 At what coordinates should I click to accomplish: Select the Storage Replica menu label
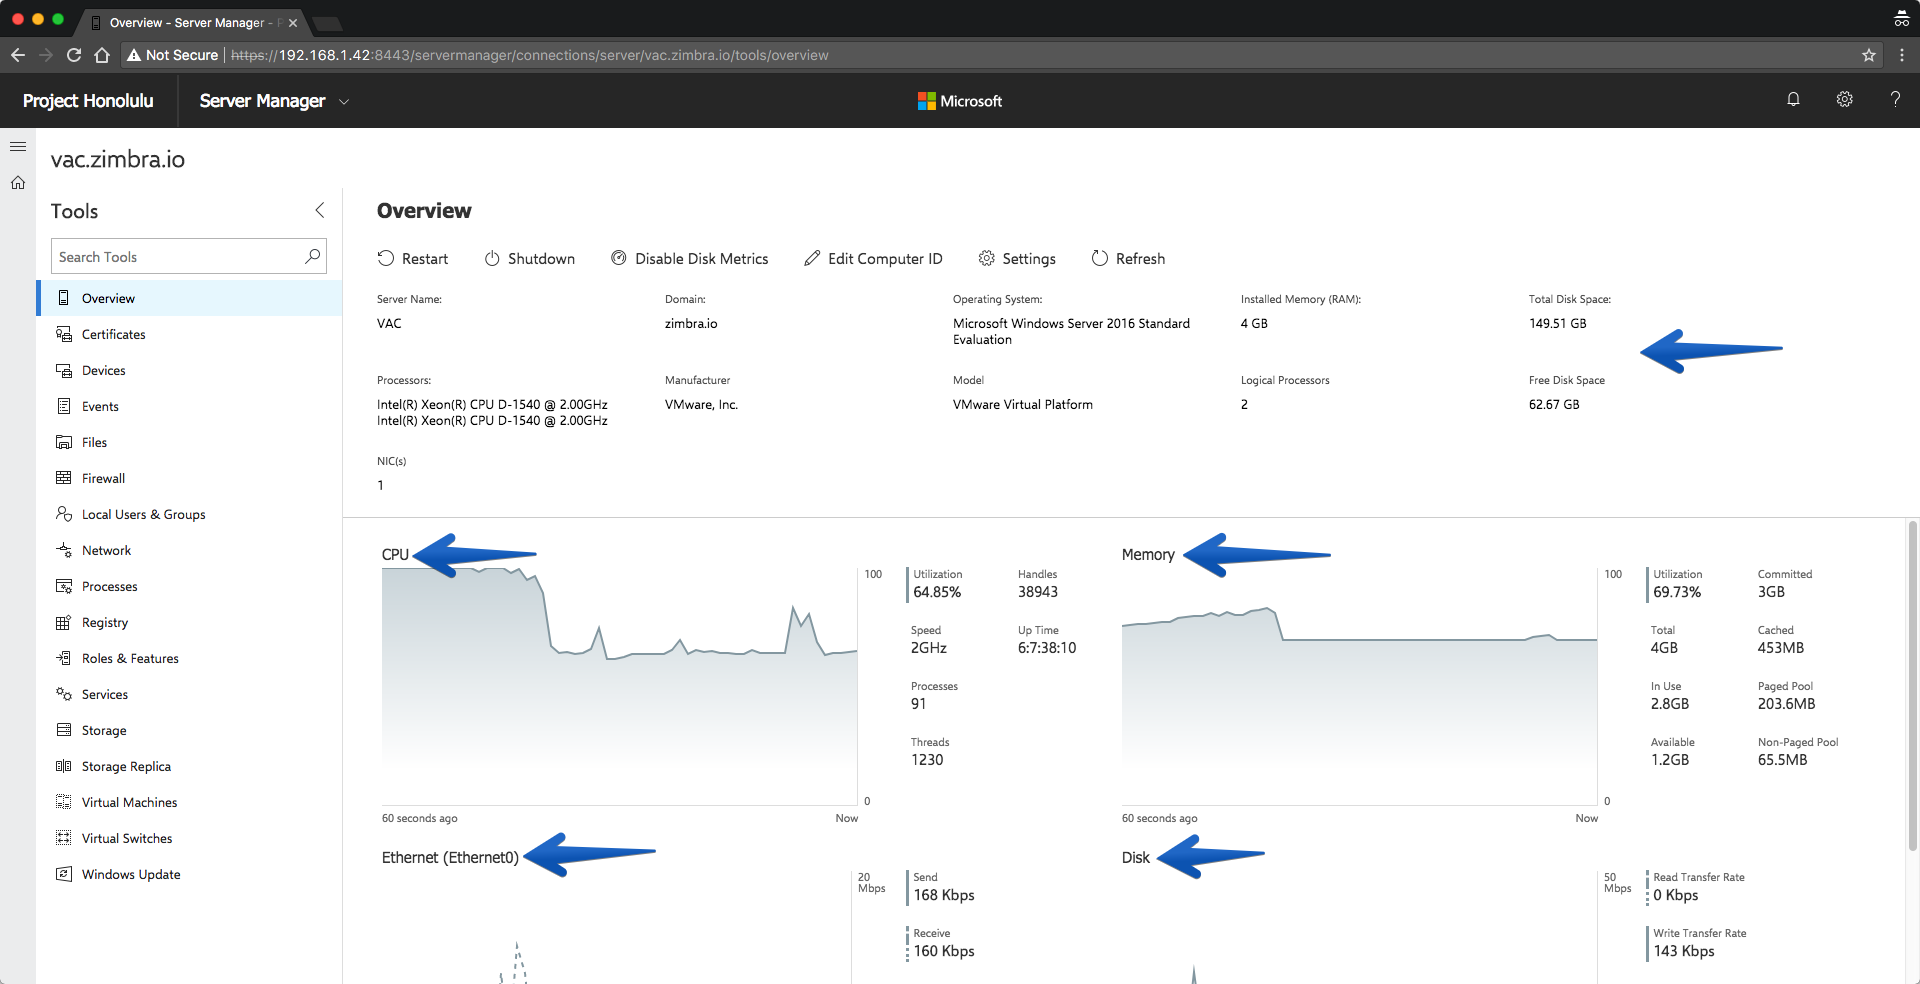tap(126, 766)
